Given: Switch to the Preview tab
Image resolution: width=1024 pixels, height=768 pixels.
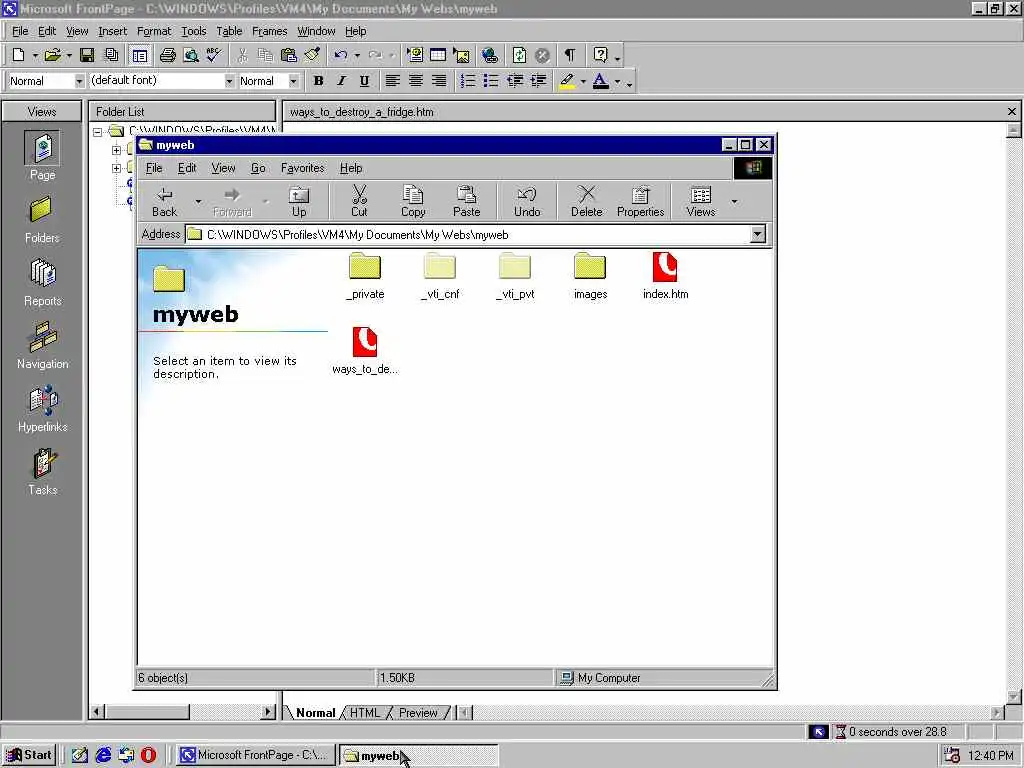Looking at the screenshot, I should pyautogui.click(x=418, y=712).
